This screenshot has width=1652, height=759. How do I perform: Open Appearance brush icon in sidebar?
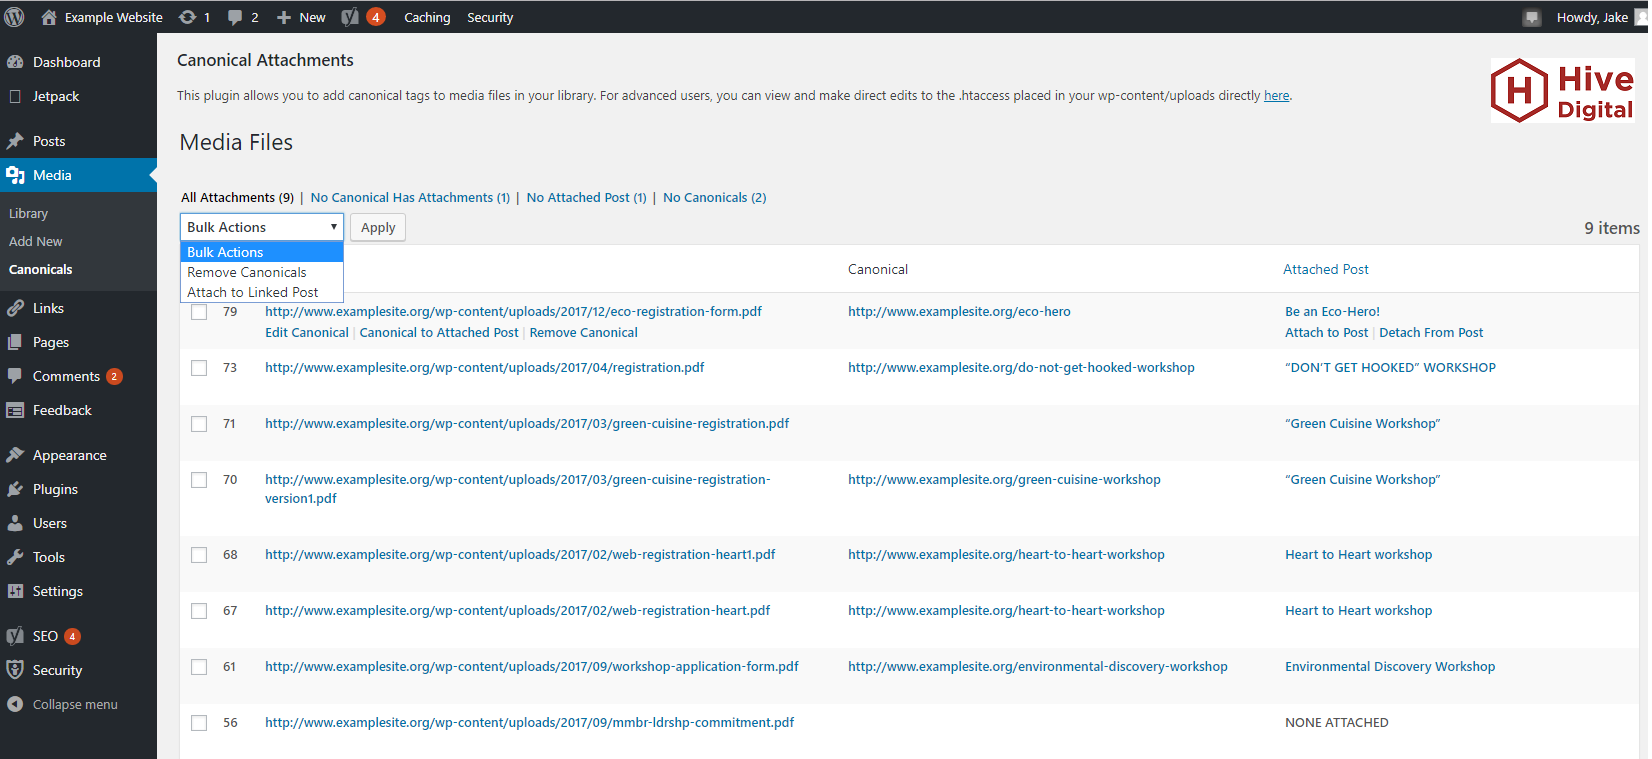(15, 455)
